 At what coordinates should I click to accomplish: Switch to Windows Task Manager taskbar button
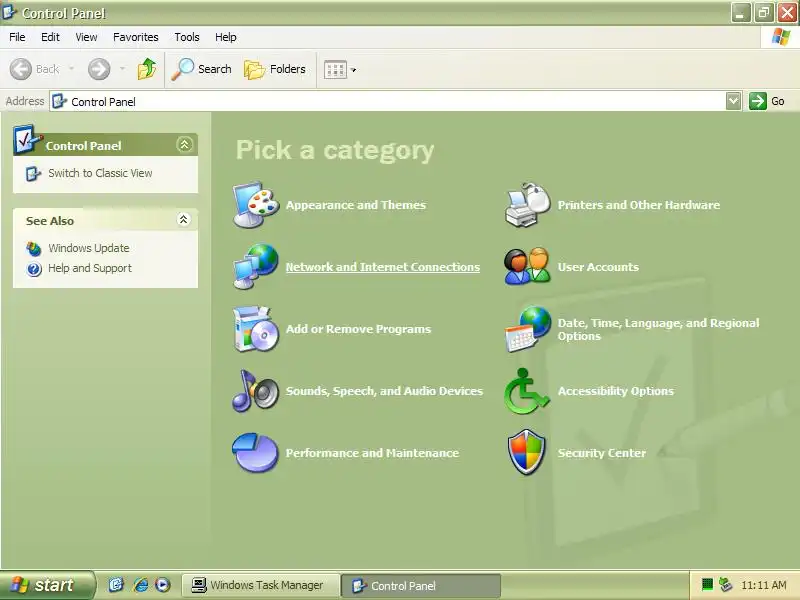[260, 585]
